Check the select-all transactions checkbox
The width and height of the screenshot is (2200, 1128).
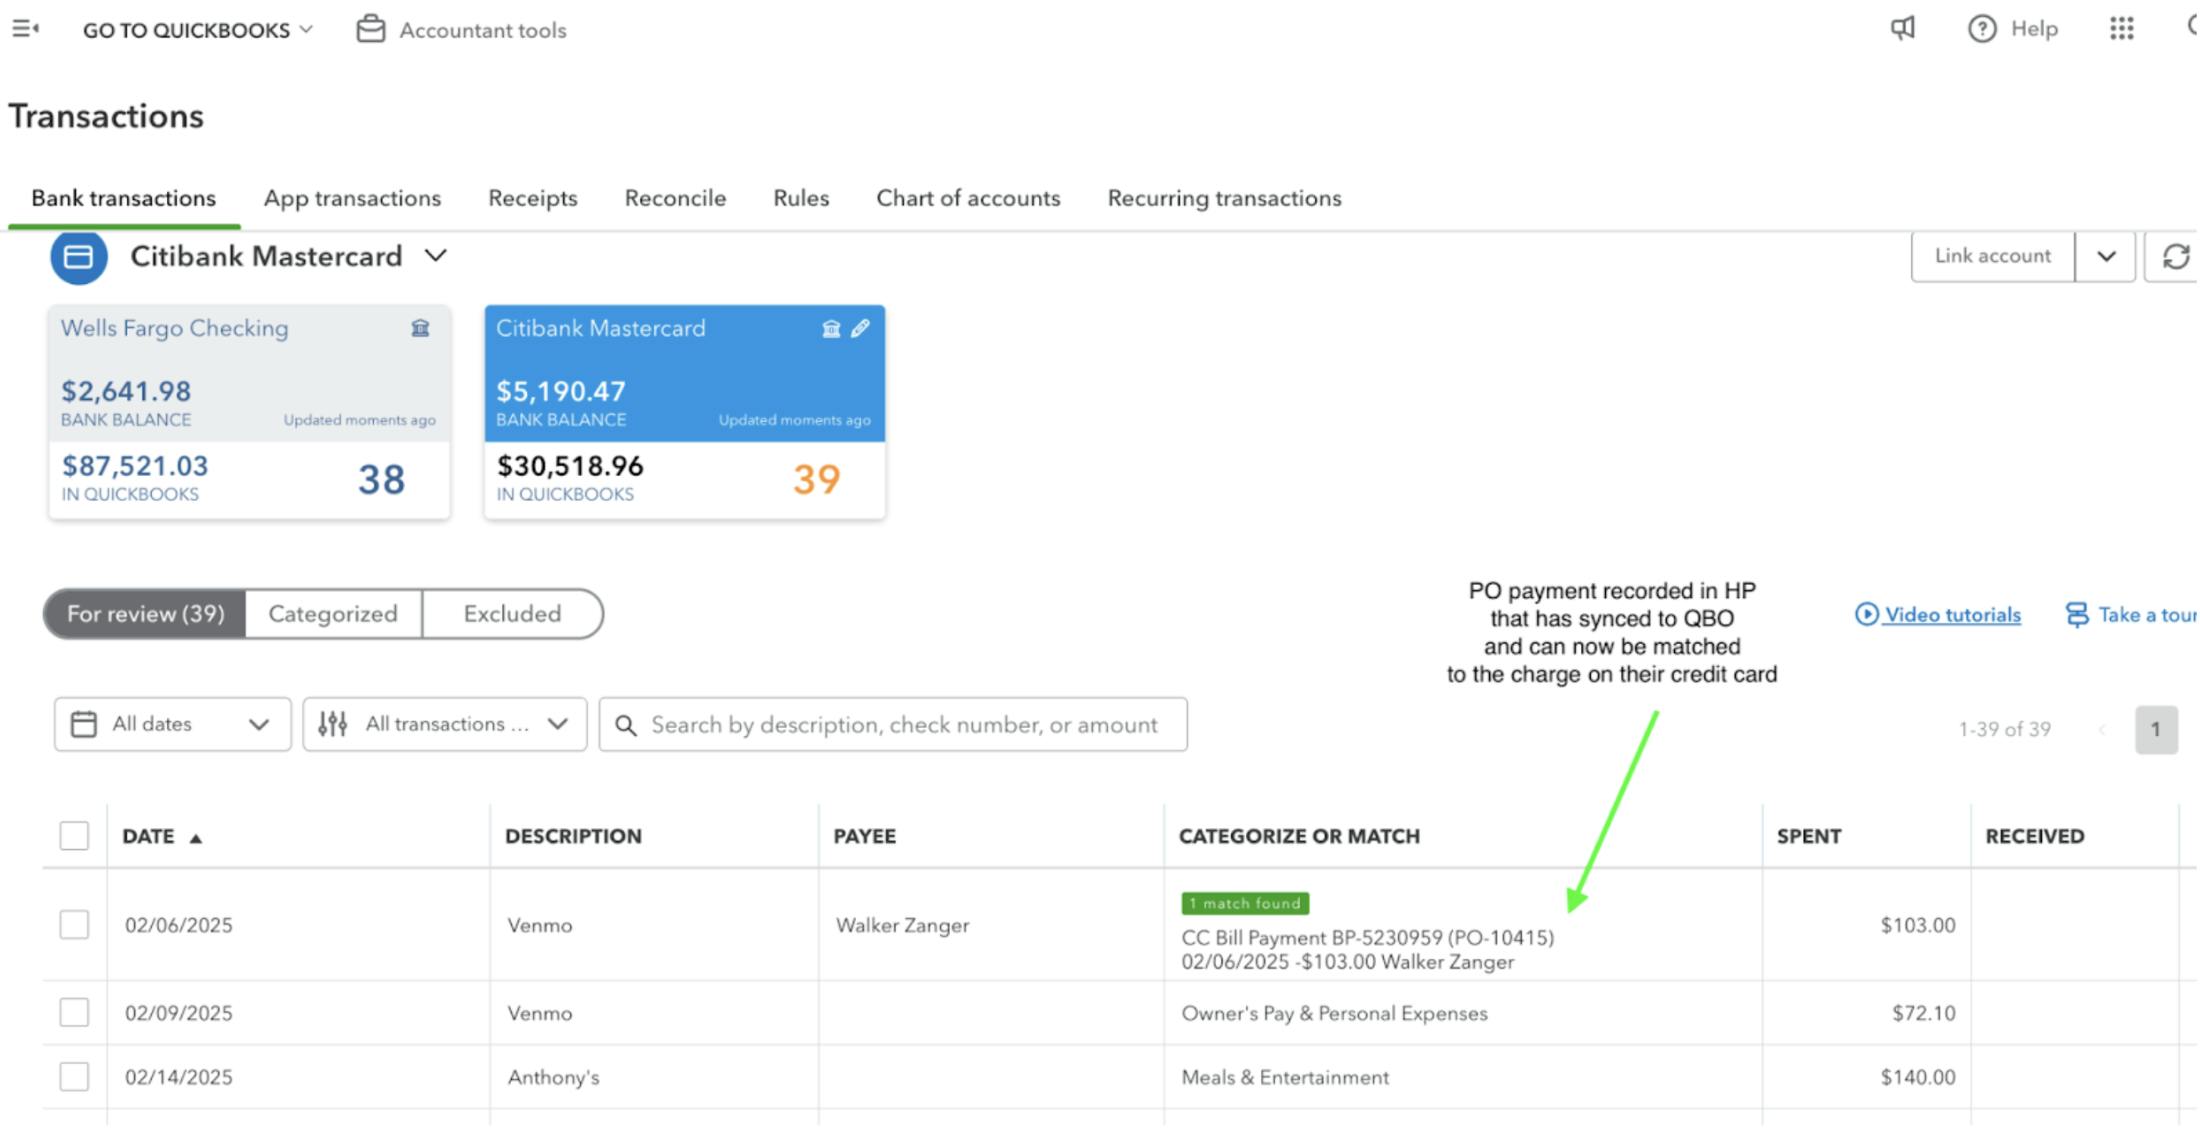(75, 836)
